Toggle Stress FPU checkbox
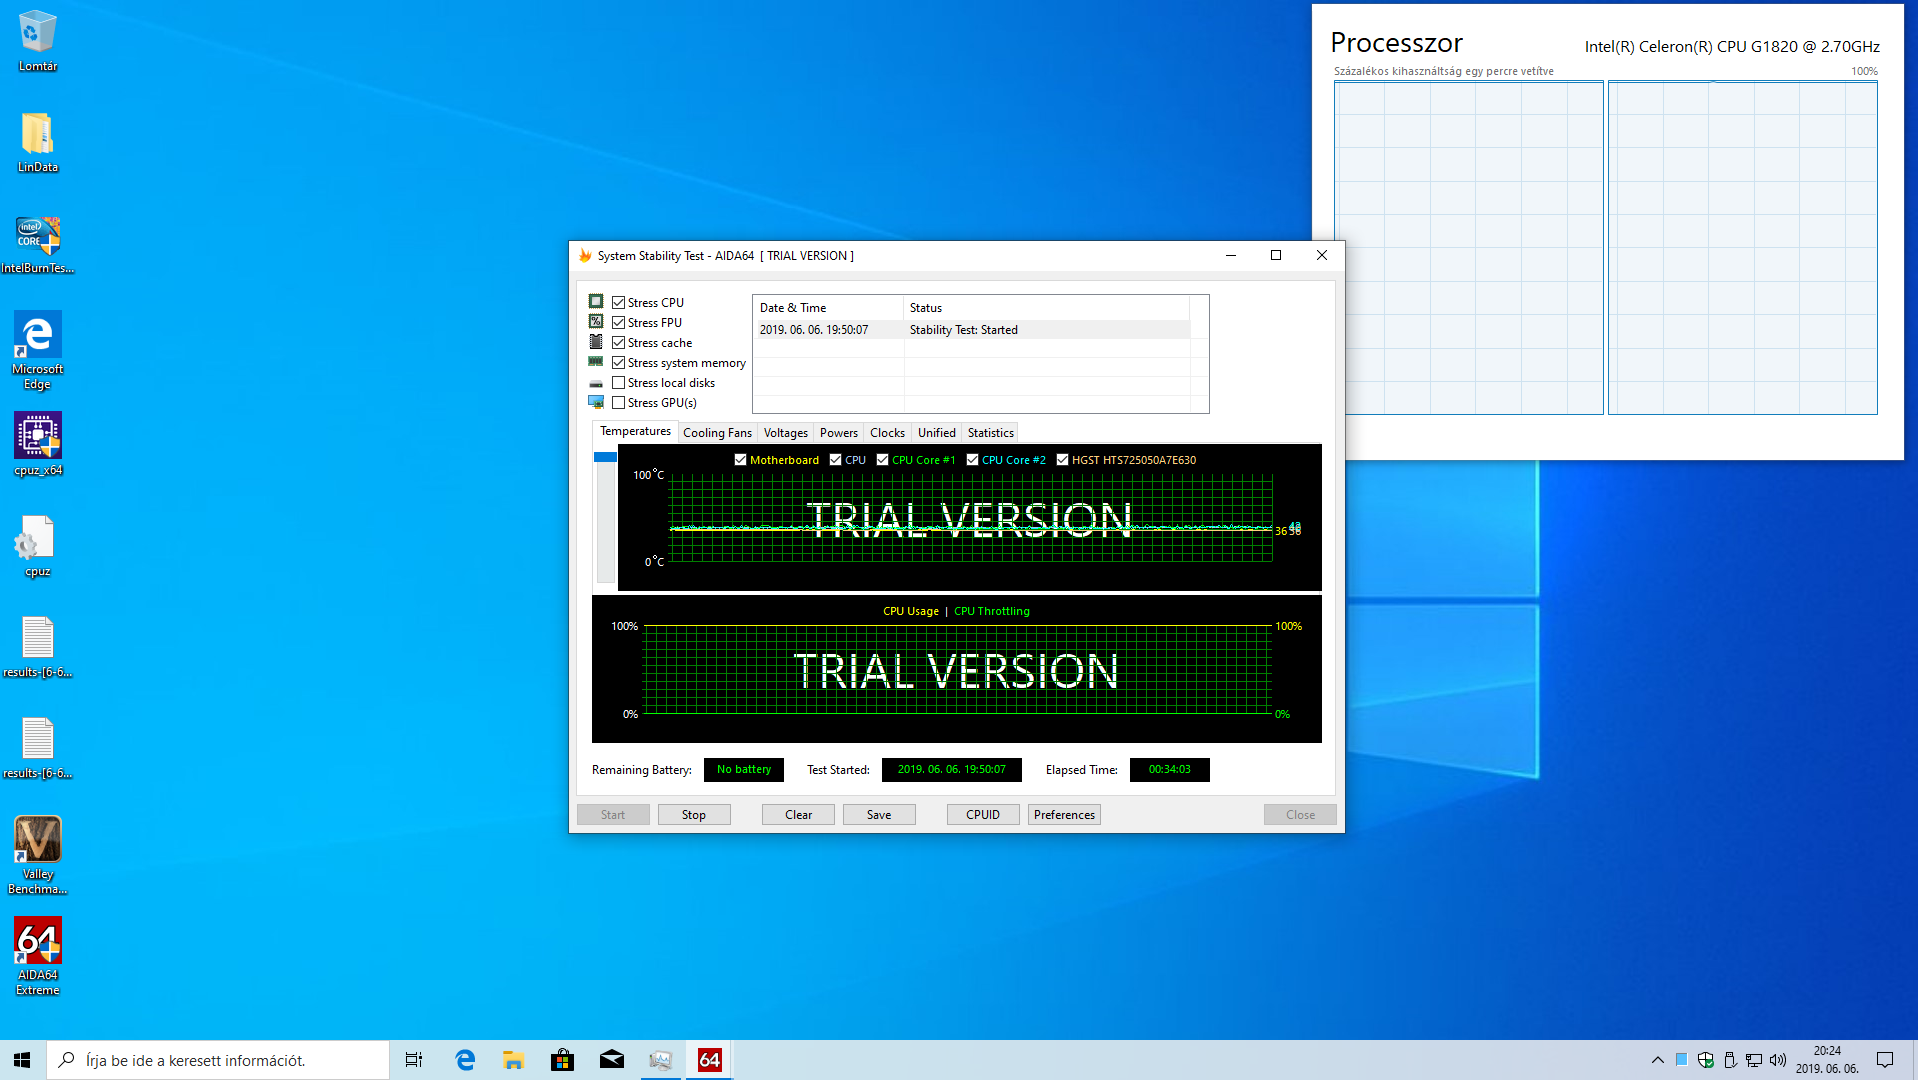This screenshot has width=1918, height=1080. pos(619,322)
